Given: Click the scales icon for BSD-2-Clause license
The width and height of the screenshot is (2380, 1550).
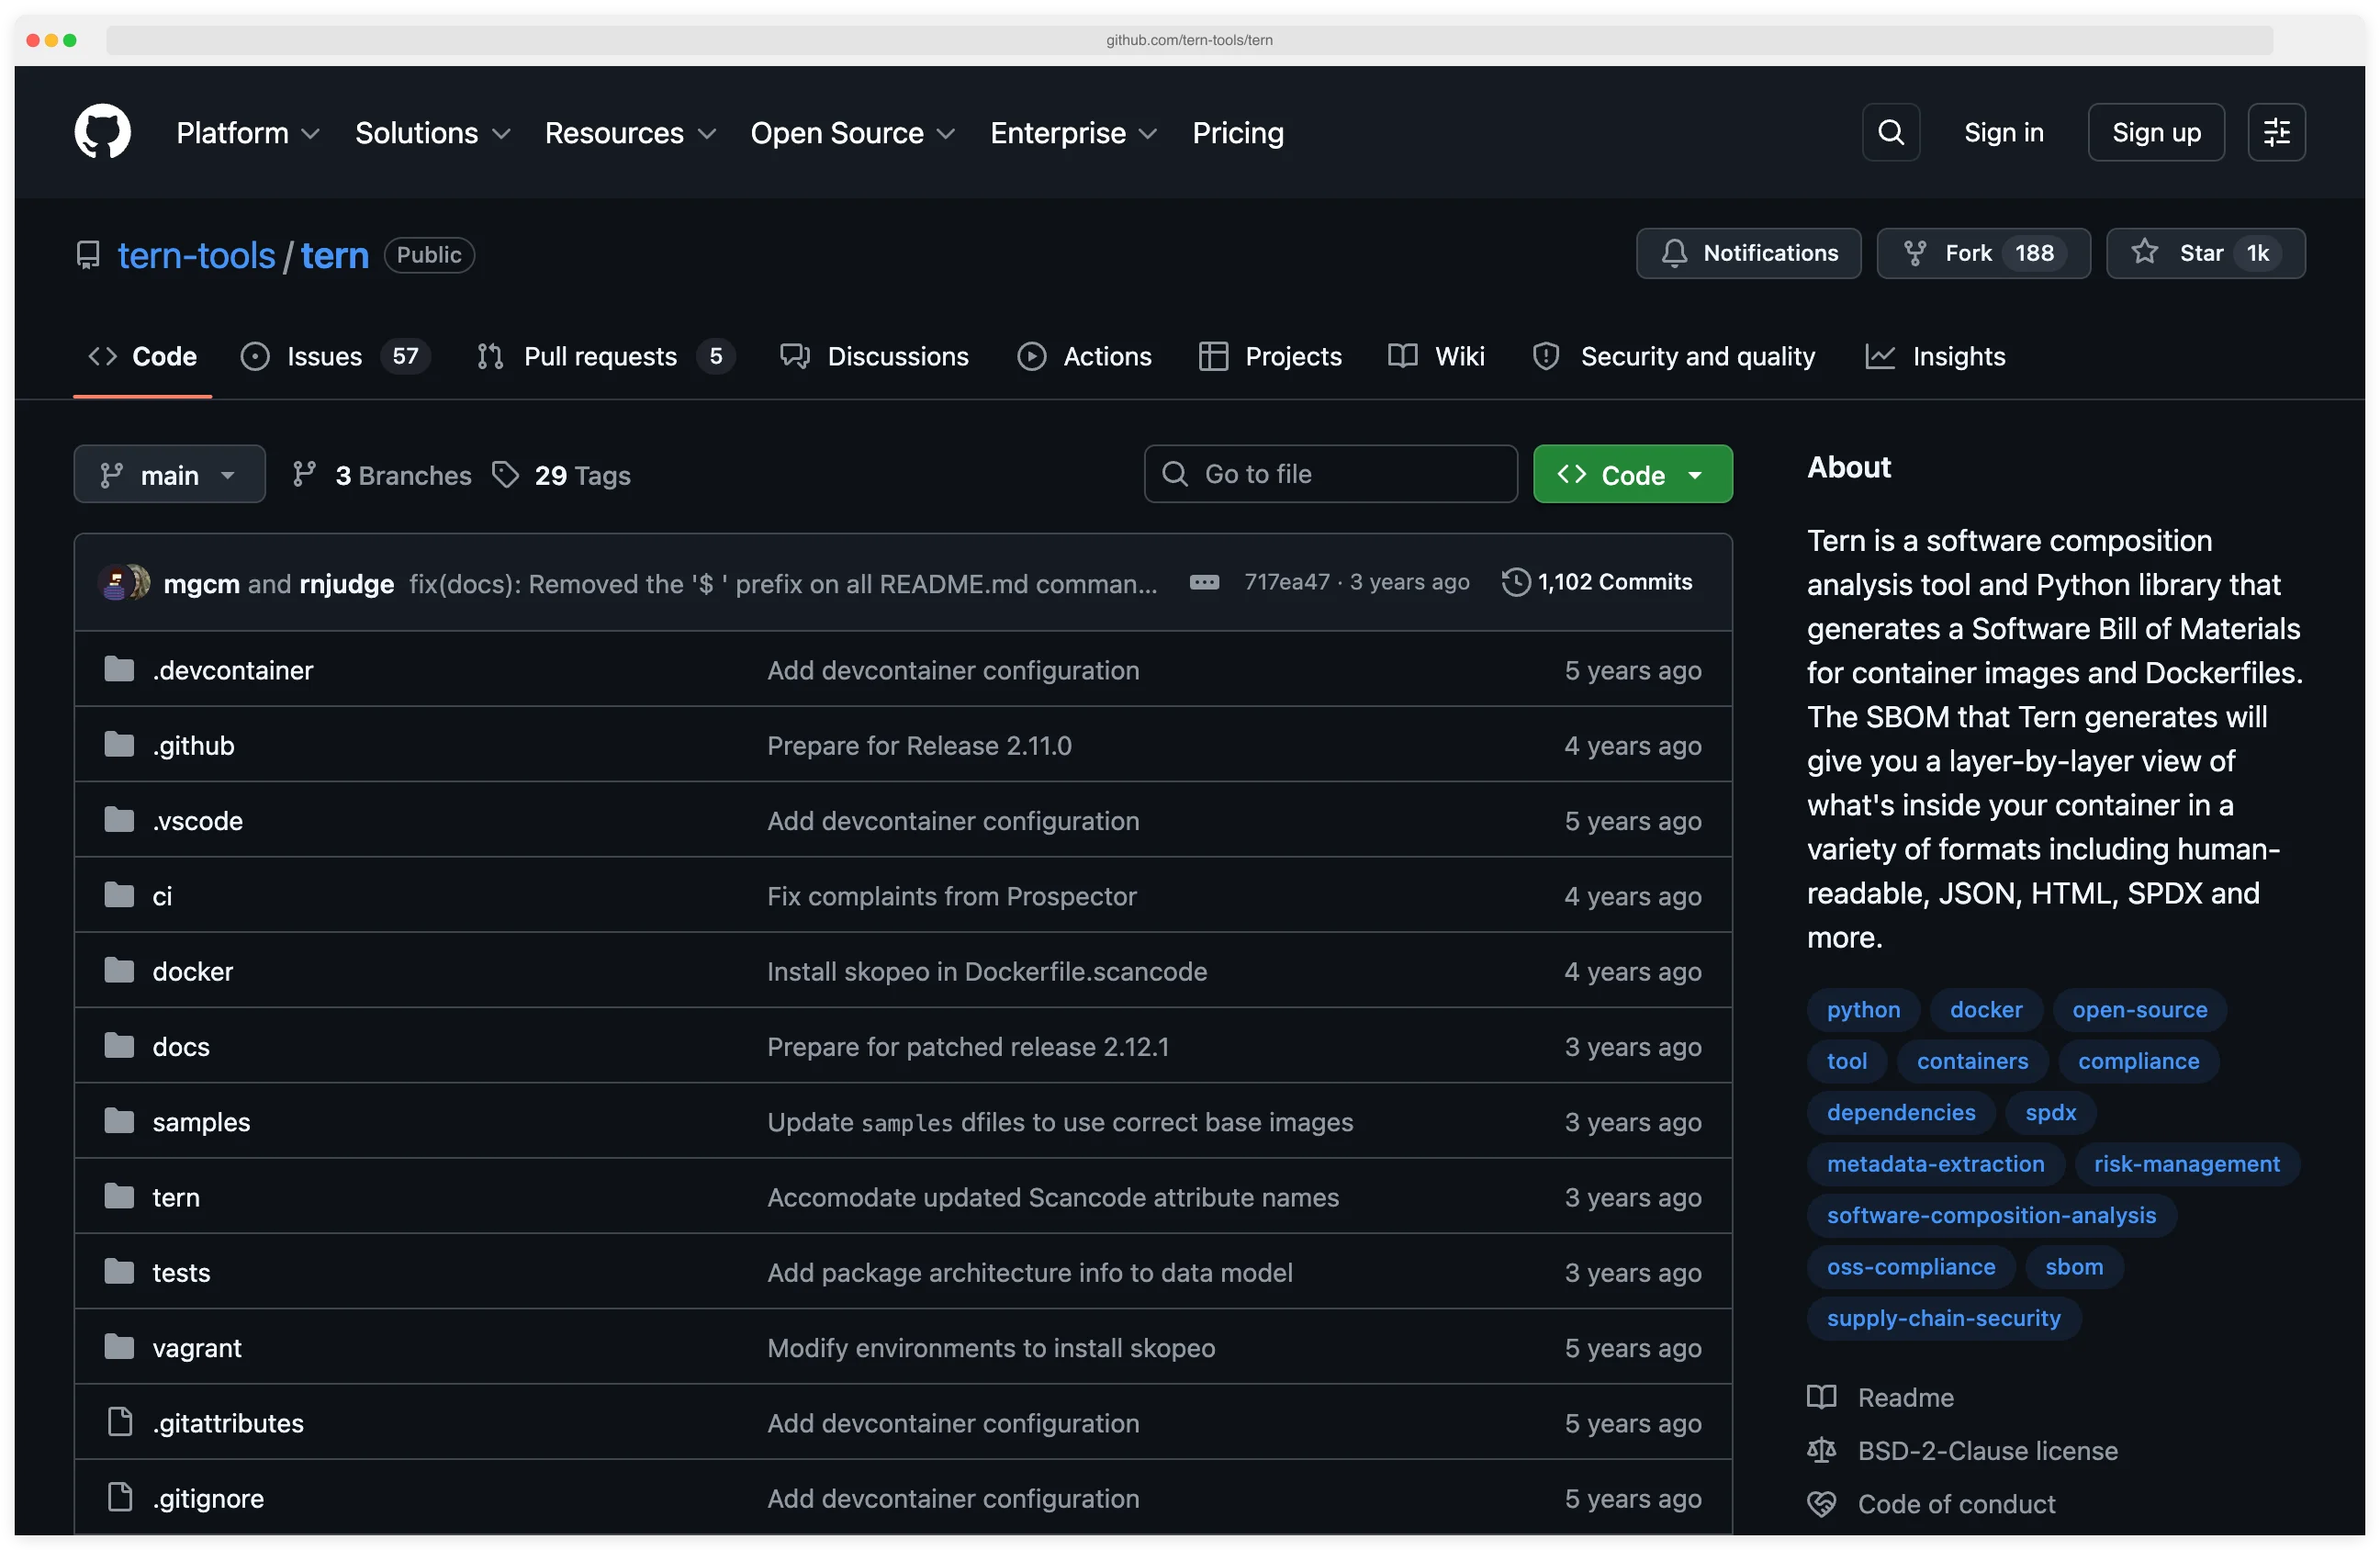Looking at the screenshot, I should pyautogui.click(x=1822, y=1450).
